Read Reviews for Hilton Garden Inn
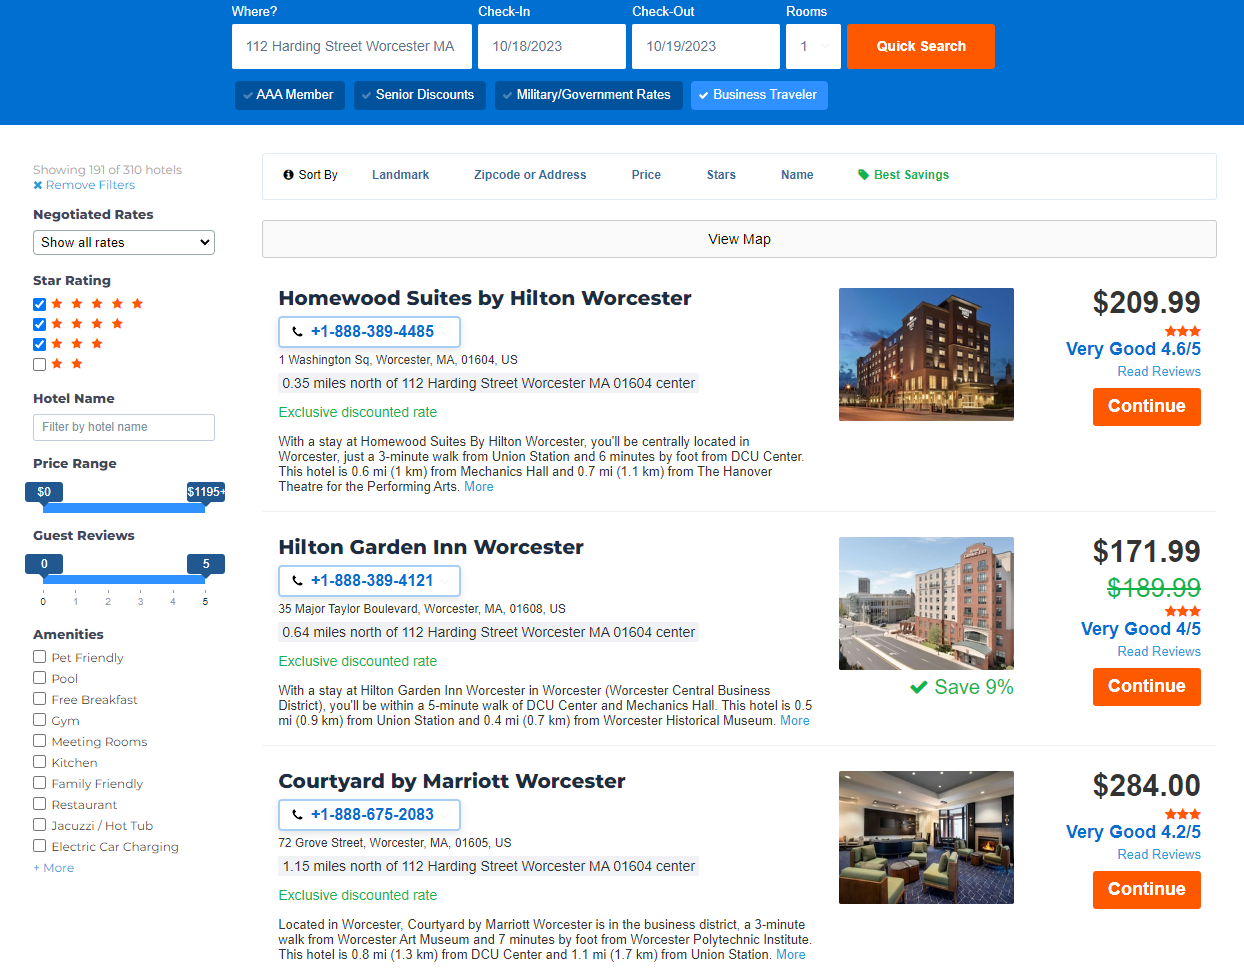The image size is (1244, 973). pyautogui.click(x=1159, y=652)
